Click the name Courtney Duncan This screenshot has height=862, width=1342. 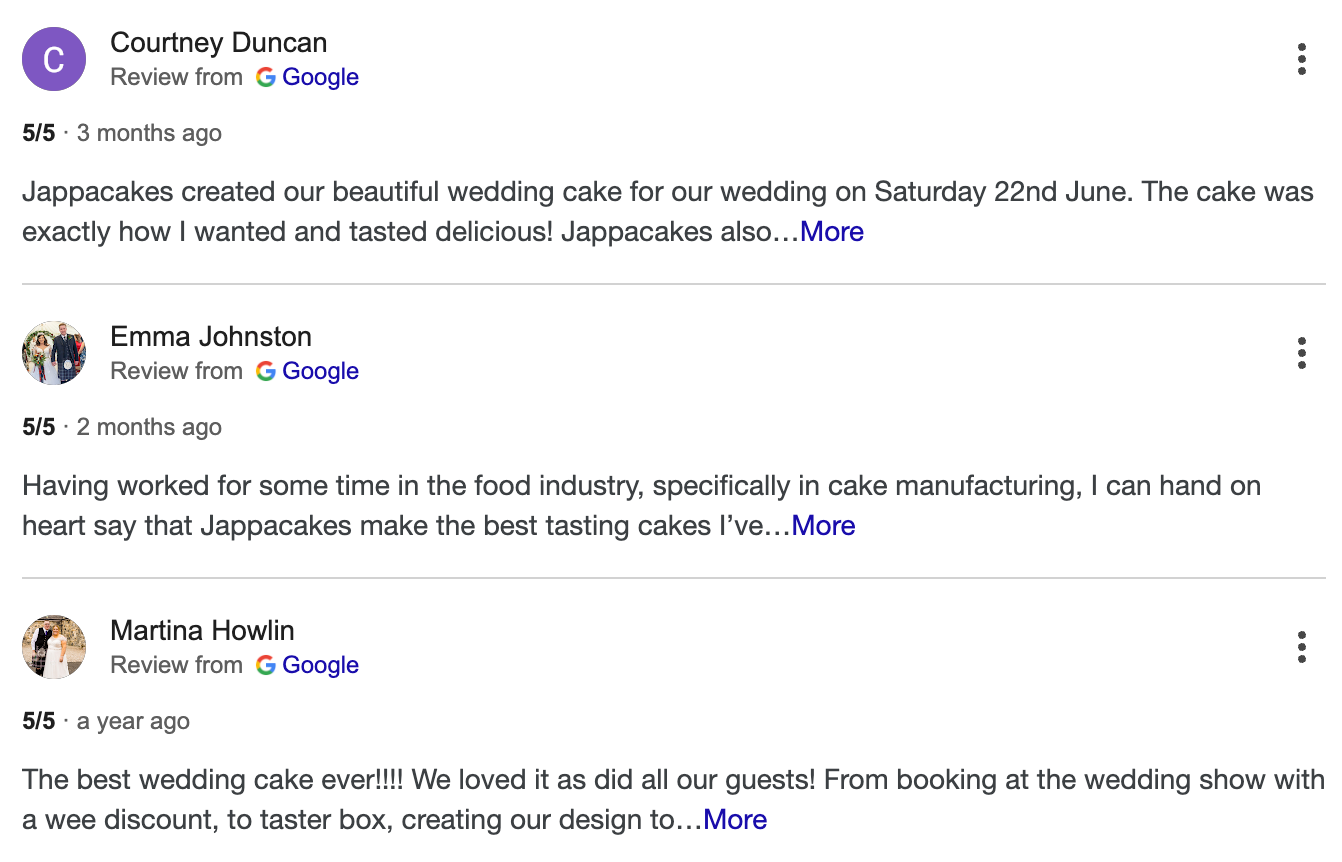click(x=218, y=42)
